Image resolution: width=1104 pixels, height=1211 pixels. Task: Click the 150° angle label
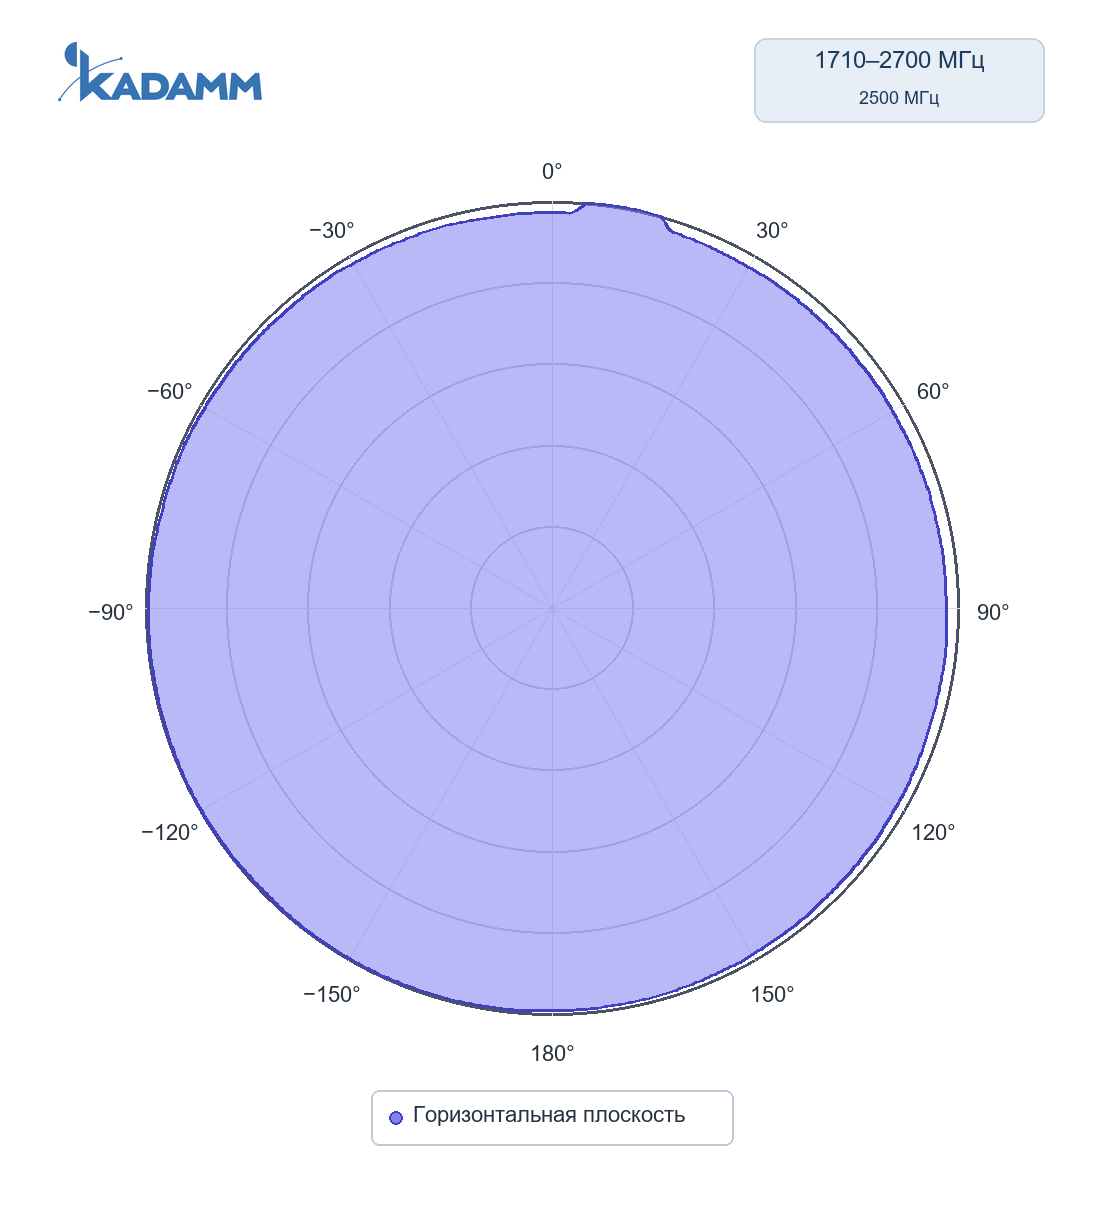[x=772, y=994]
